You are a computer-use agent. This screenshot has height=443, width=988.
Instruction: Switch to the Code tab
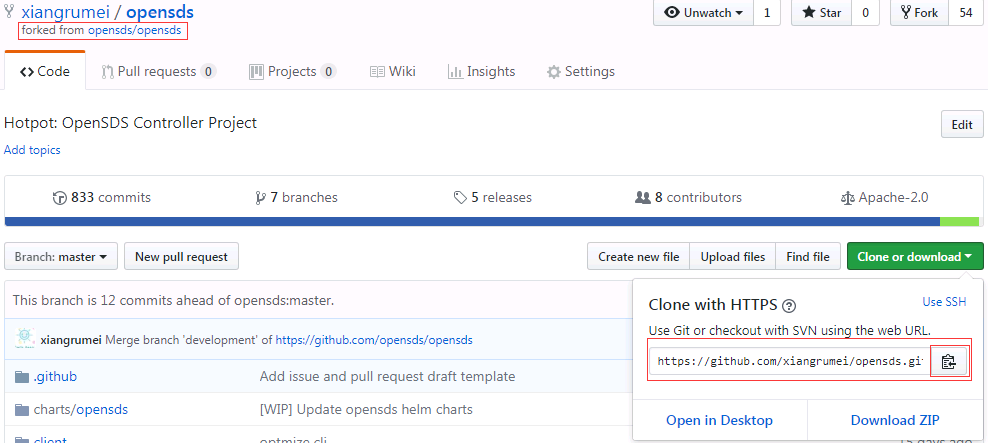pyautogui.click(x=45, y=71)
